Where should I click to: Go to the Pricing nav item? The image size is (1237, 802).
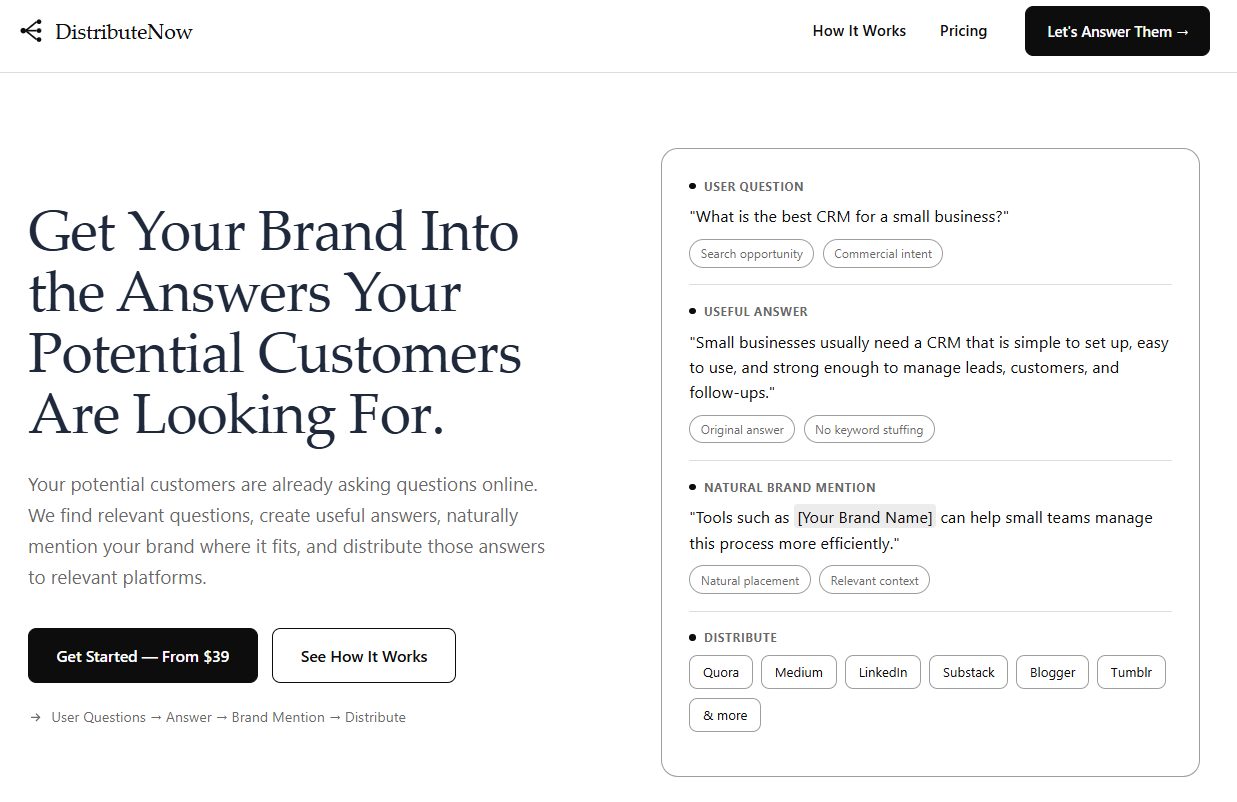tap(963, 31)
